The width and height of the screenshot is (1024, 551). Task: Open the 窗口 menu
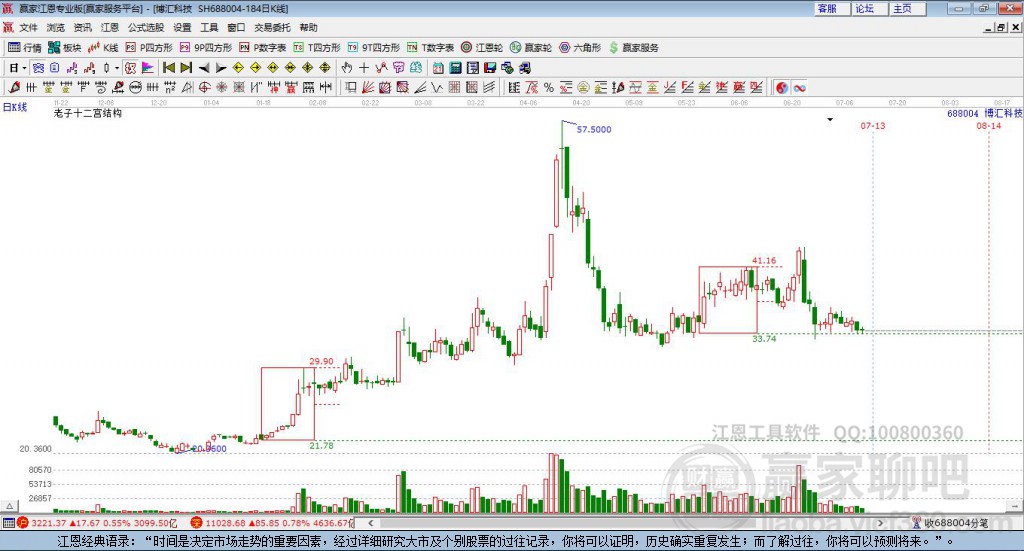pos(236,27)
